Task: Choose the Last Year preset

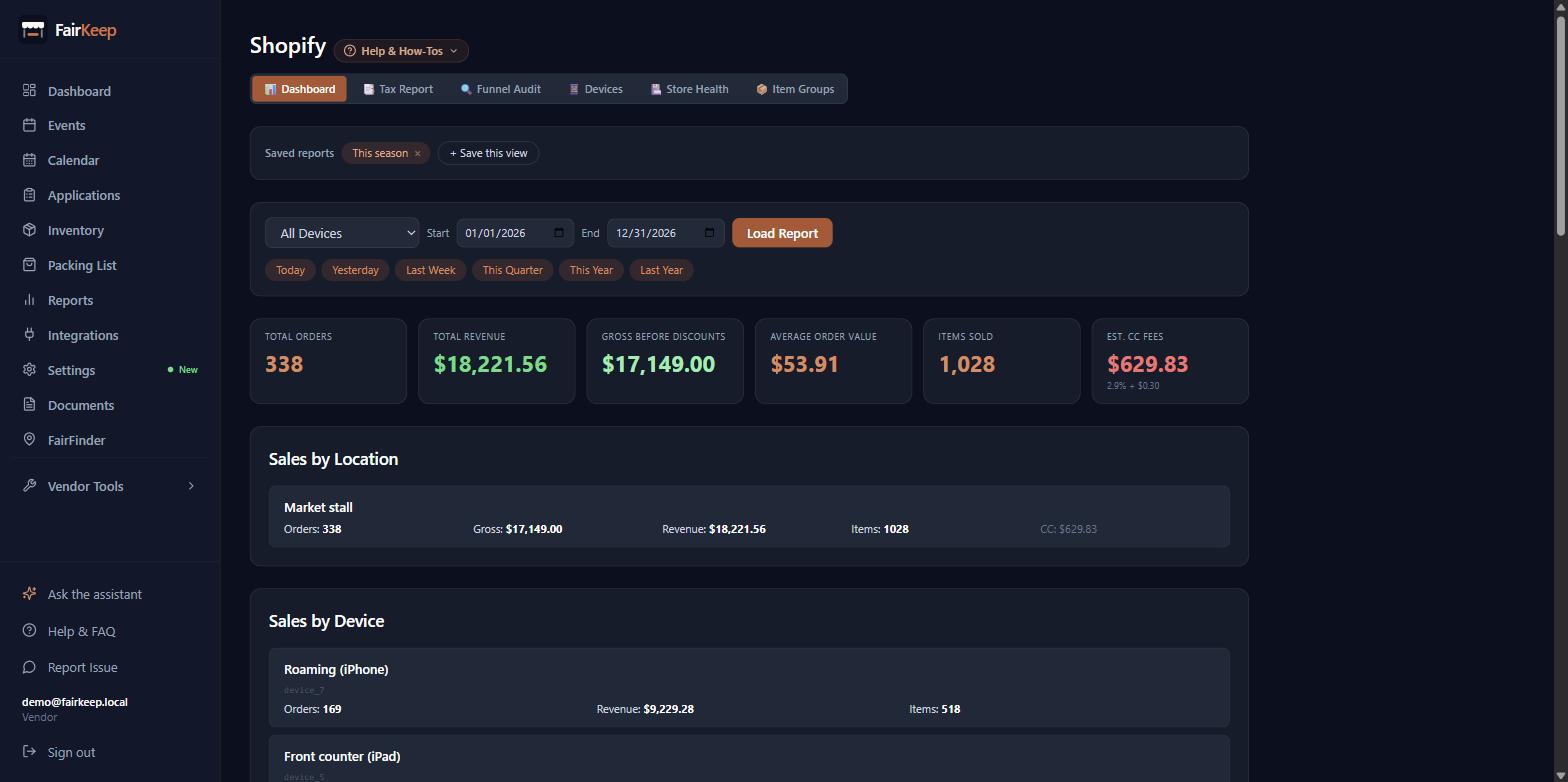Action: (x=661, y=270)
